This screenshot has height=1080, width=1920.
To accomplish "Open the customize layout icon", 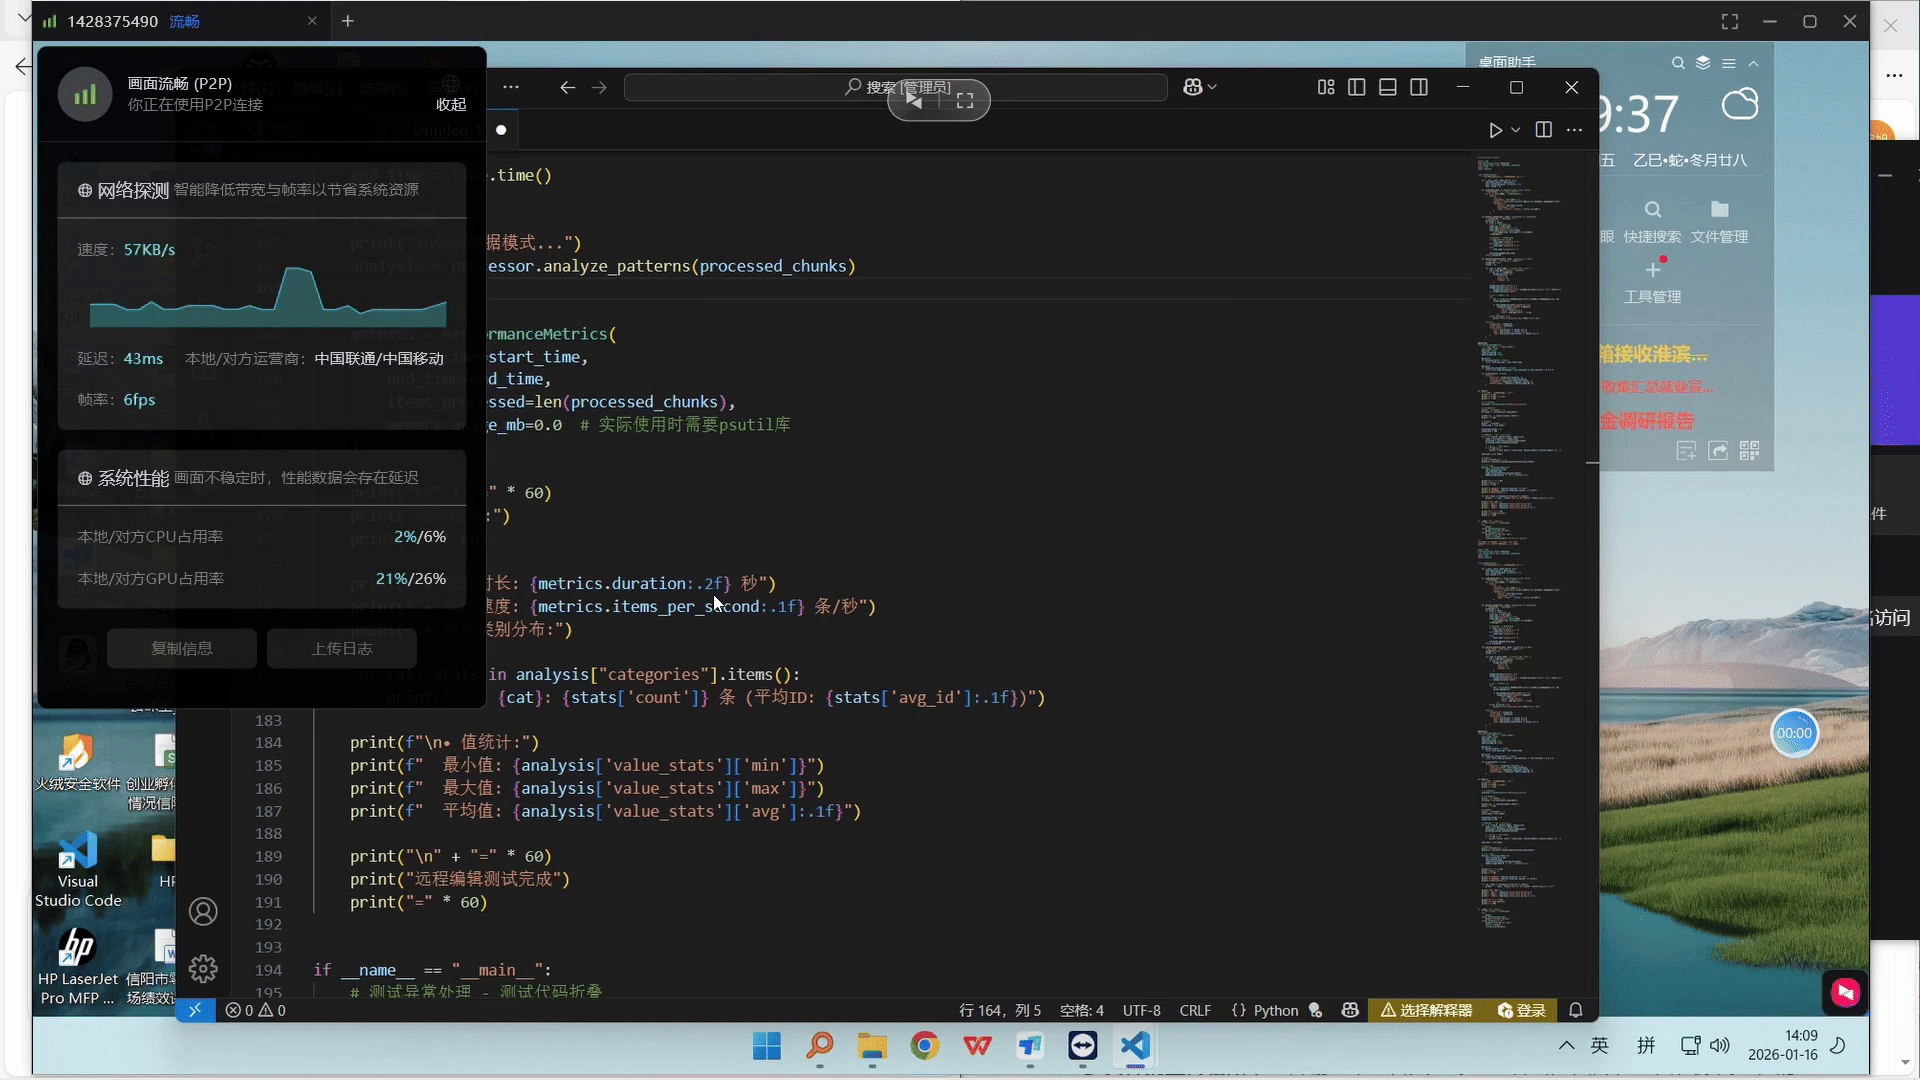I will click(x=1326, y=88).
